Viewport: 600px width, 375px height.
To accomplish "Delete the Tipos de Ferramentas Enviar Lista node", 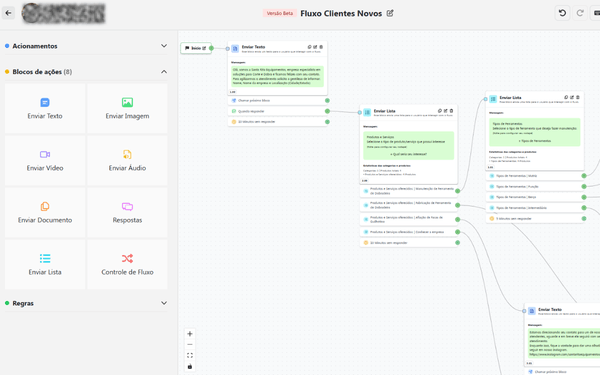I will 578,98.
